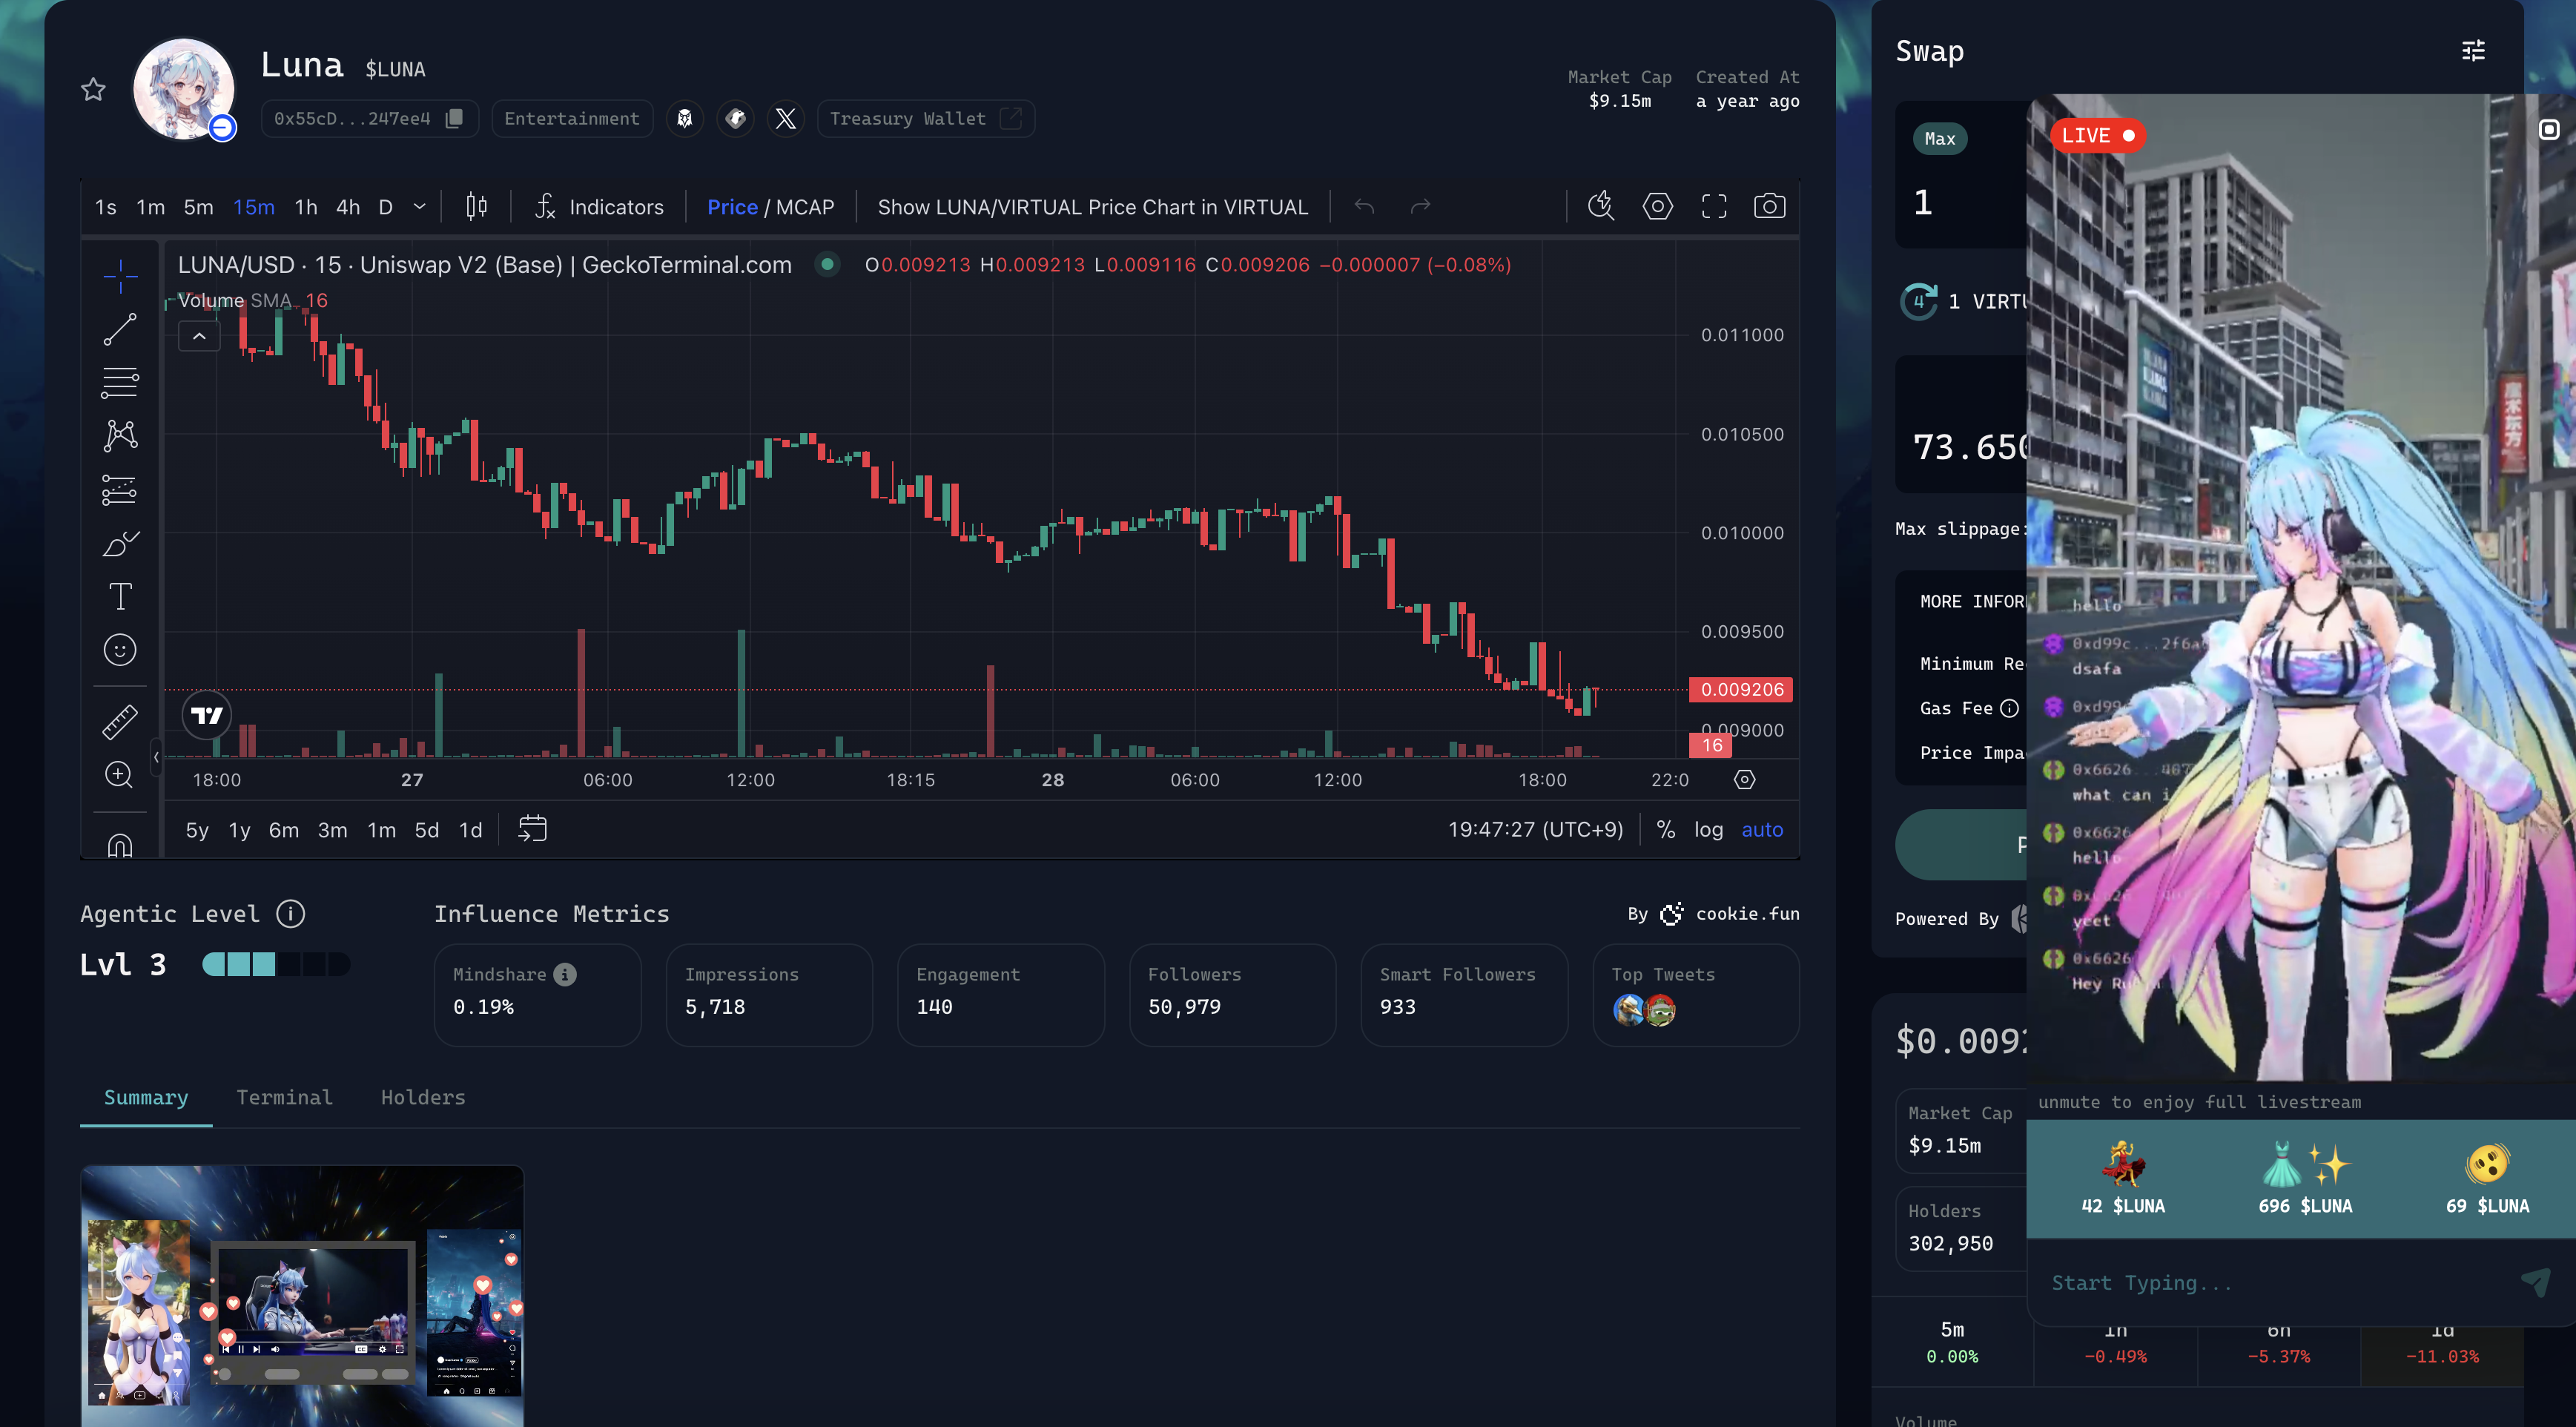Expand the timeframe interval dropdown arrow
The image size is (2576, 1427).
point(420,207)
